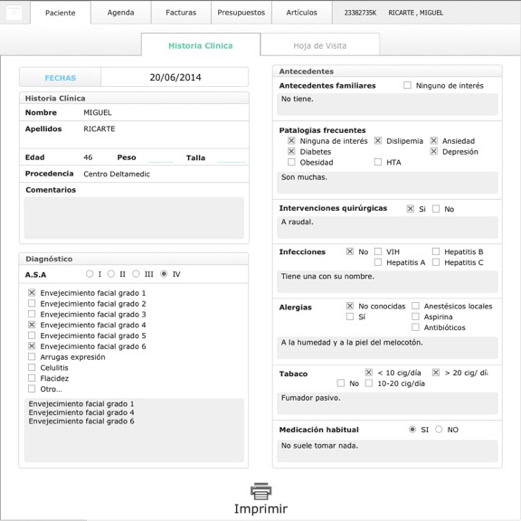Viewport: 521px width, 521px height.
Task: Click the square icon left of Paciente tab
Action: point(14,13)
